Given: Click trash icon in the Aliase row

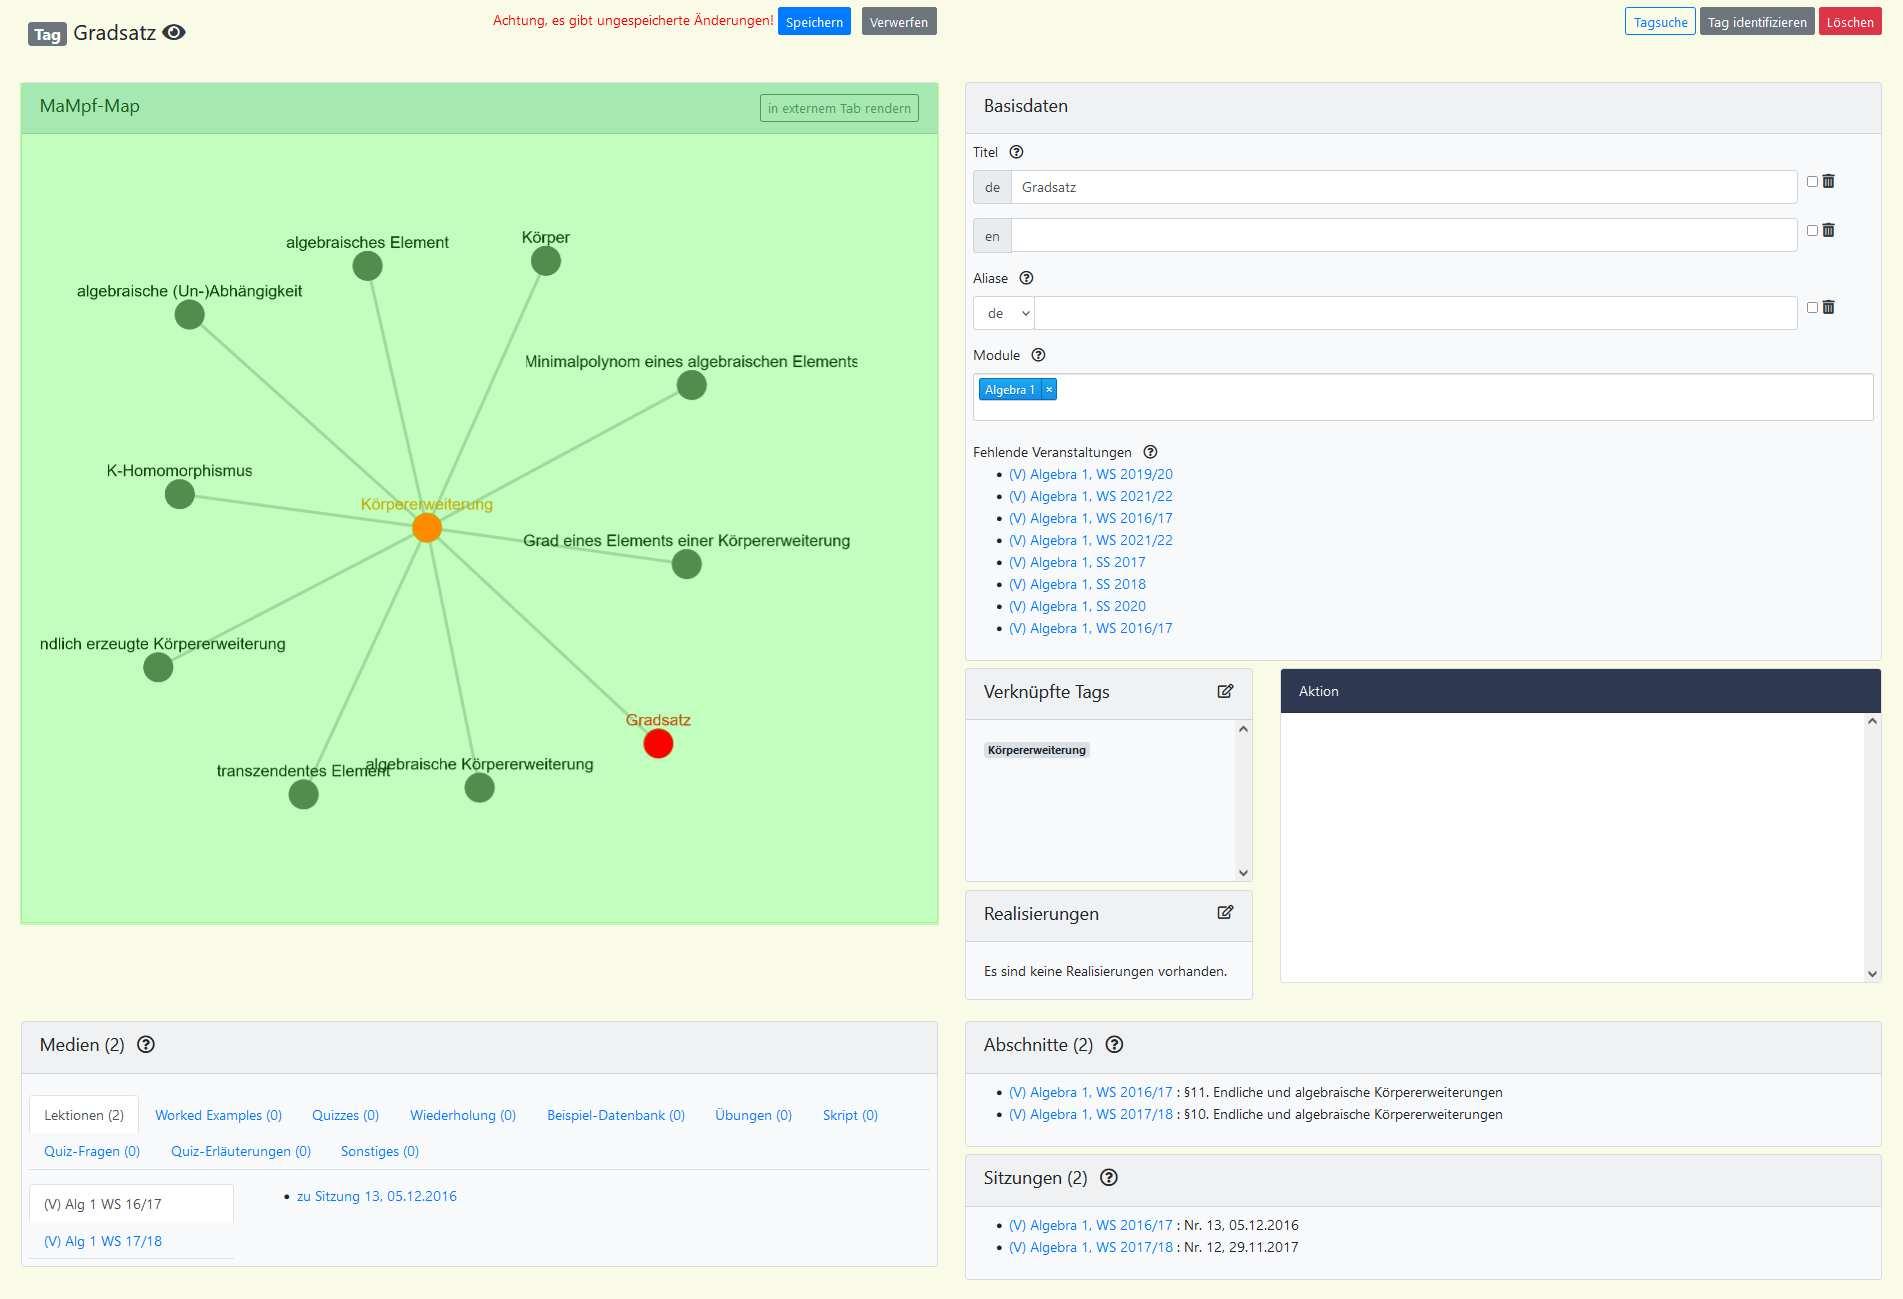Looking at the screenshot, I should (x=1828, y=308).
